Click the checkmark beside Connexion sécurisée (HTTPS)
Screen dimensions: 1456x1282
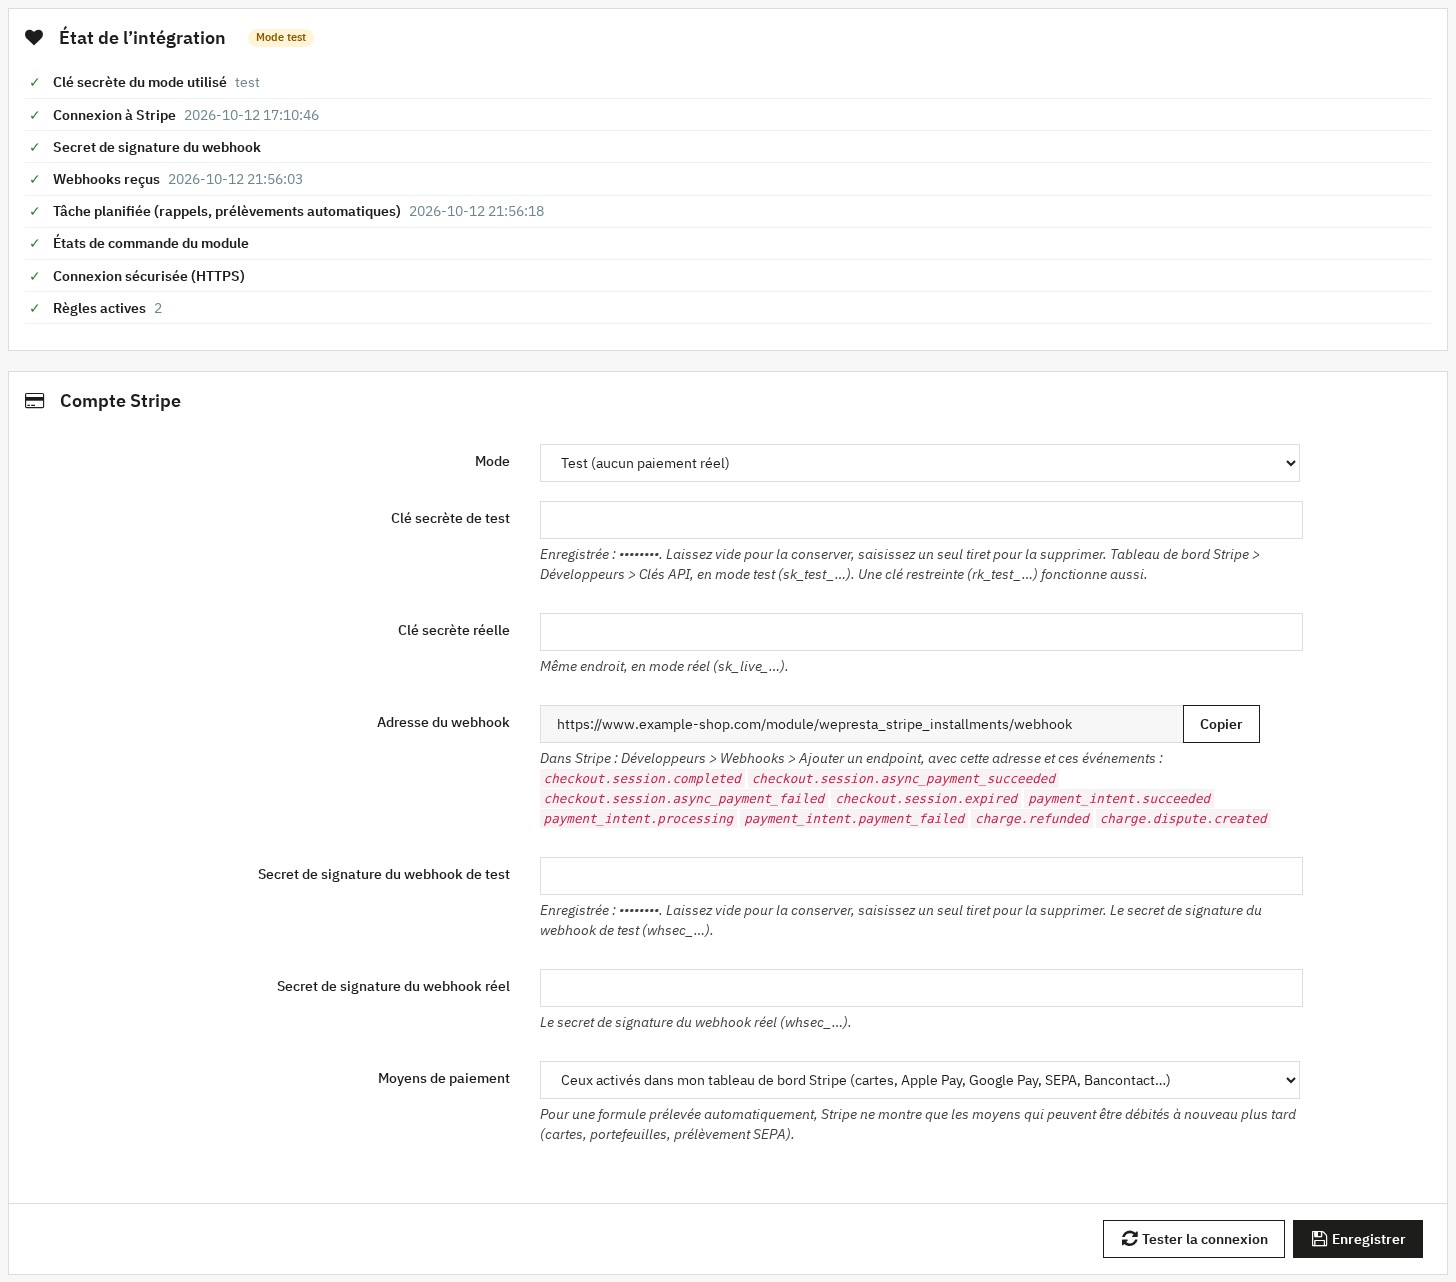35,276
